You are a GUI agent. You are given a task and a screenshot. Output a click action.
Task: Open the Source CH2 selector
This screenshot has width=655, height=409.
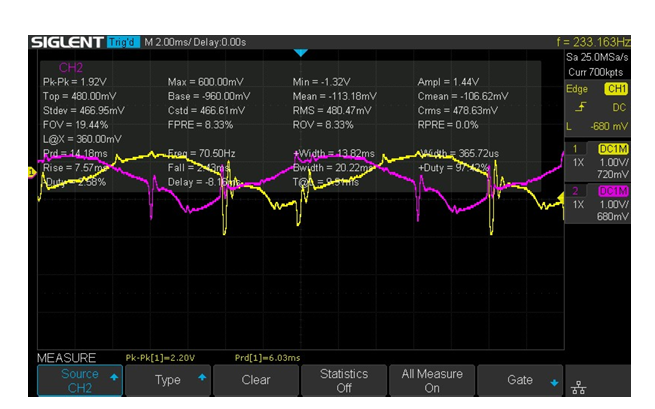[80, 380]
